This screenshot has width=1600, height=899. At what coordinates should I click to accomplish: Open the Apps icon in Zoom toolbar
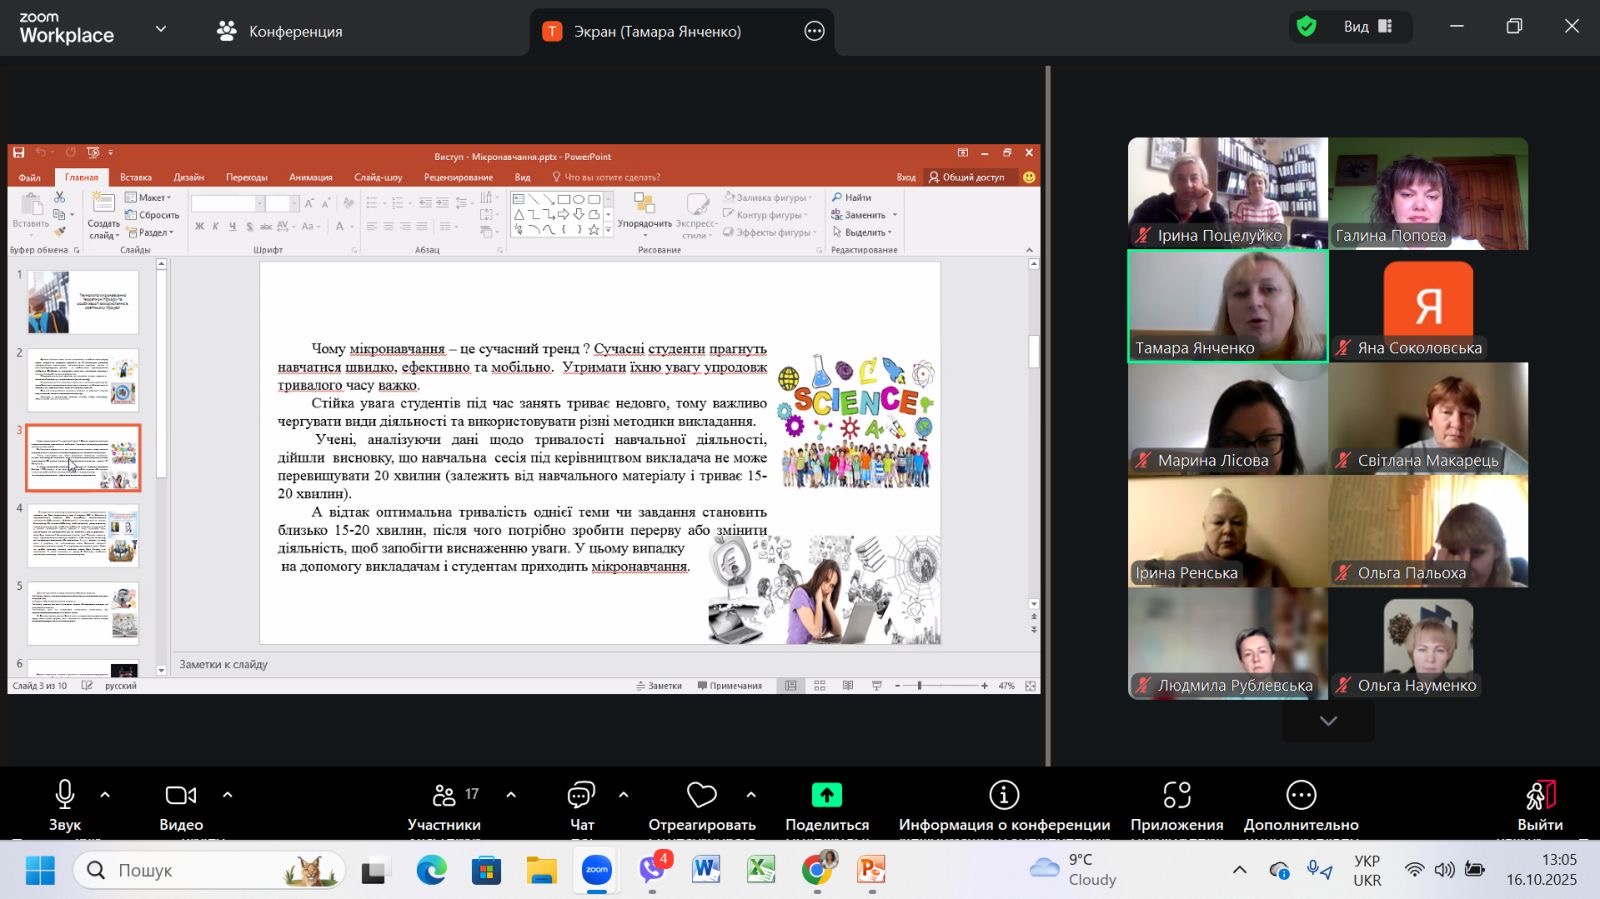click(1176, 796)
